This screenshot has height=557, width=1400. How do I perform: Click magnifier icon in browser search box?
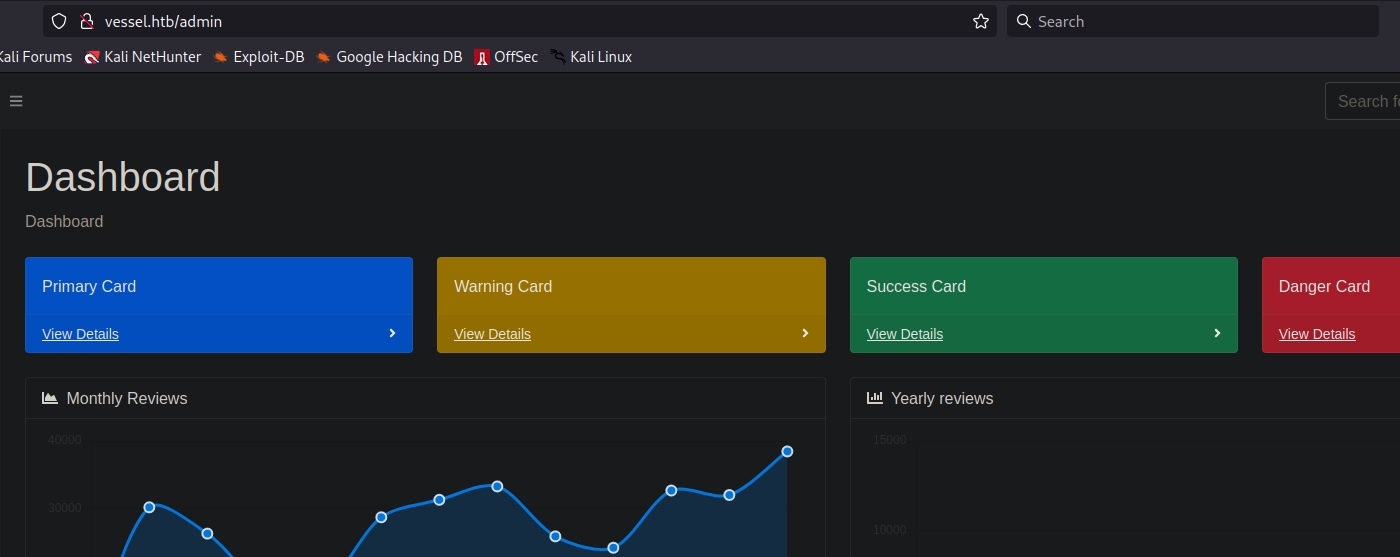tap(1023, 21)
